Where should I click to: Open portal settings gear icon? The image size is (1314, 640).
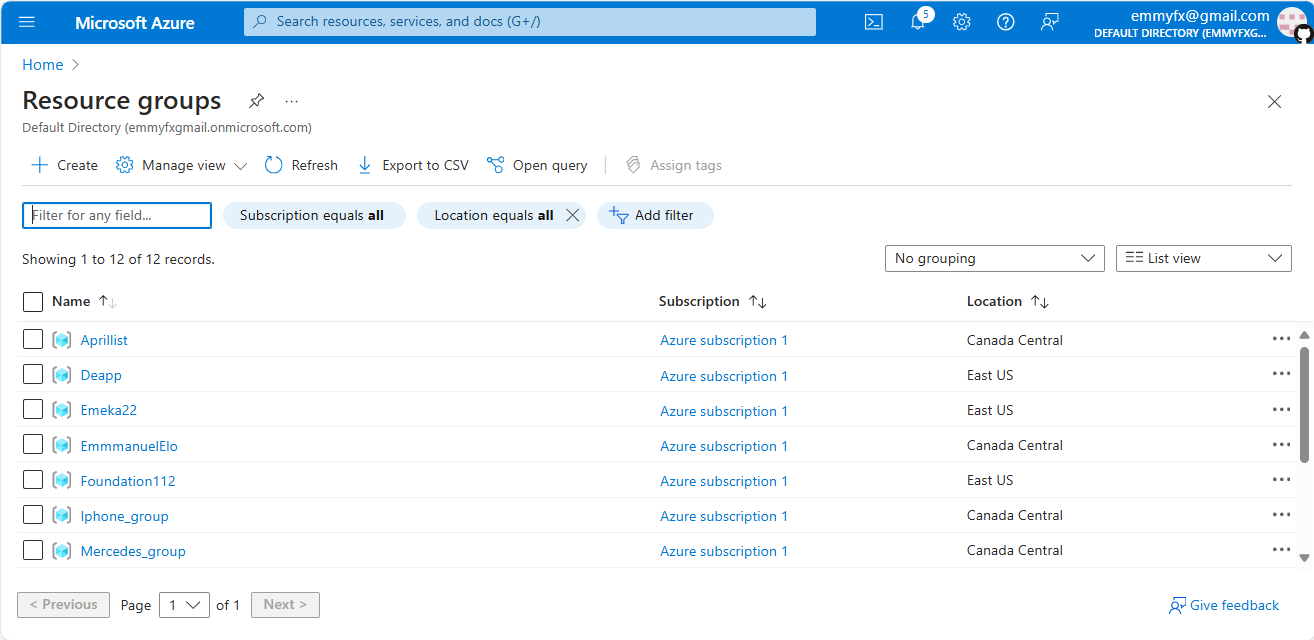pos(961,22)
